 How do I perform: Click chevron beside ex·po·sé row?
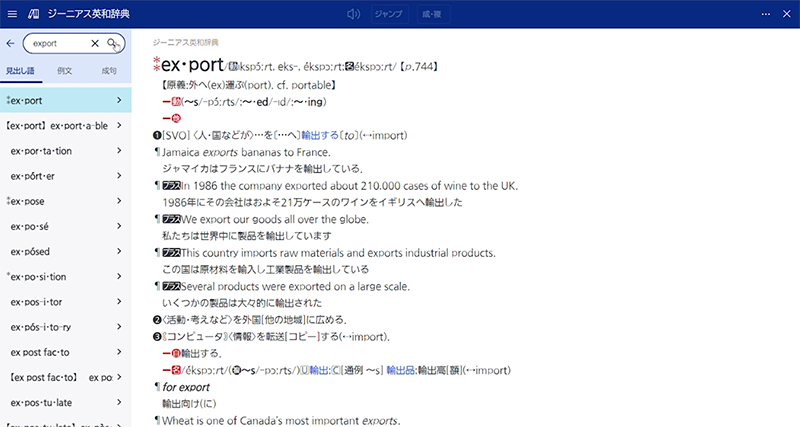(119, 226)
